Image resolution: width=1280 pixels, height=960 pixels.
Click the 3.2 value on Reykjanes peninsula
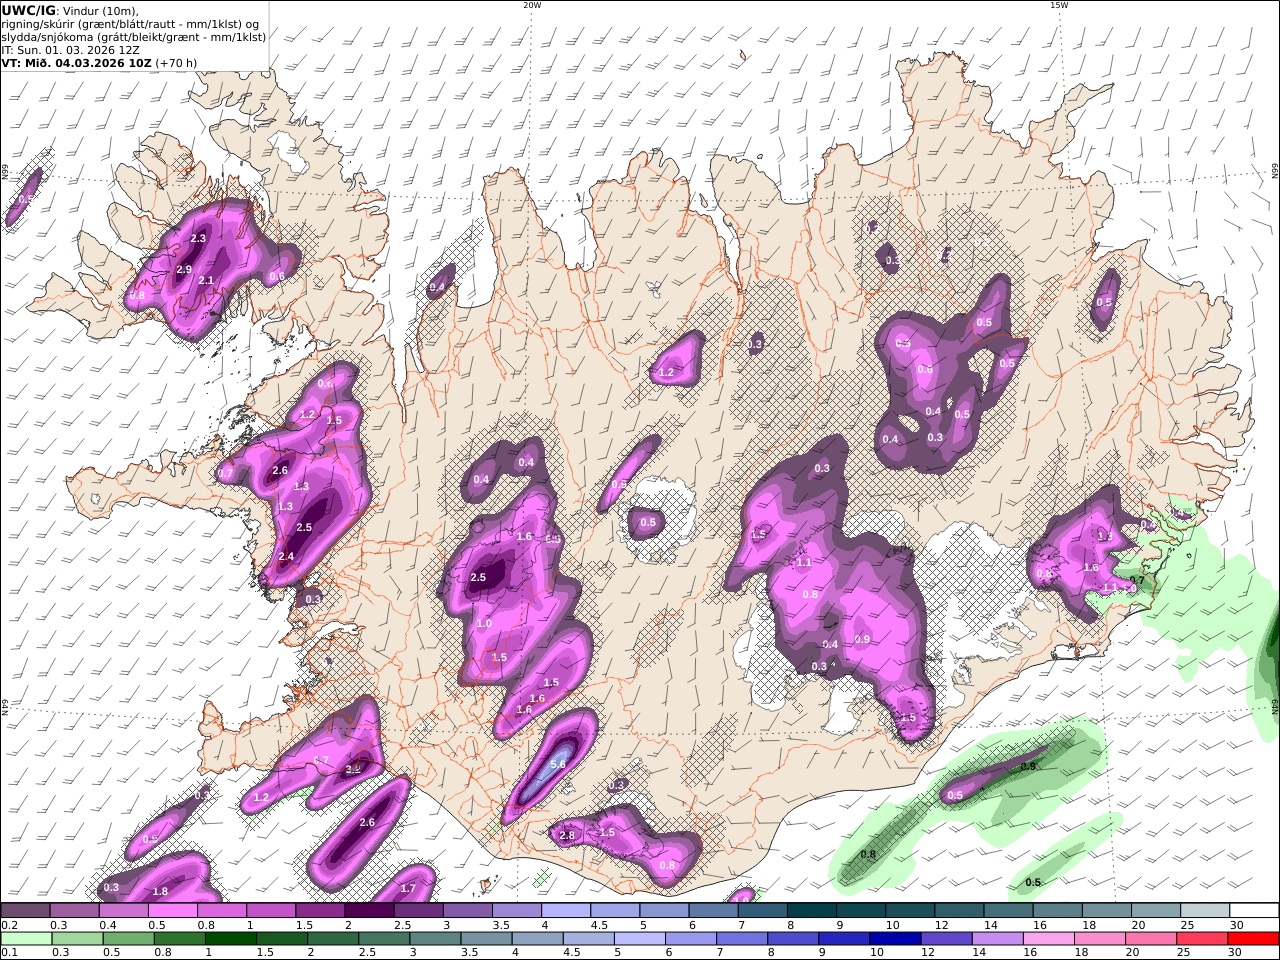coord(352,770)
